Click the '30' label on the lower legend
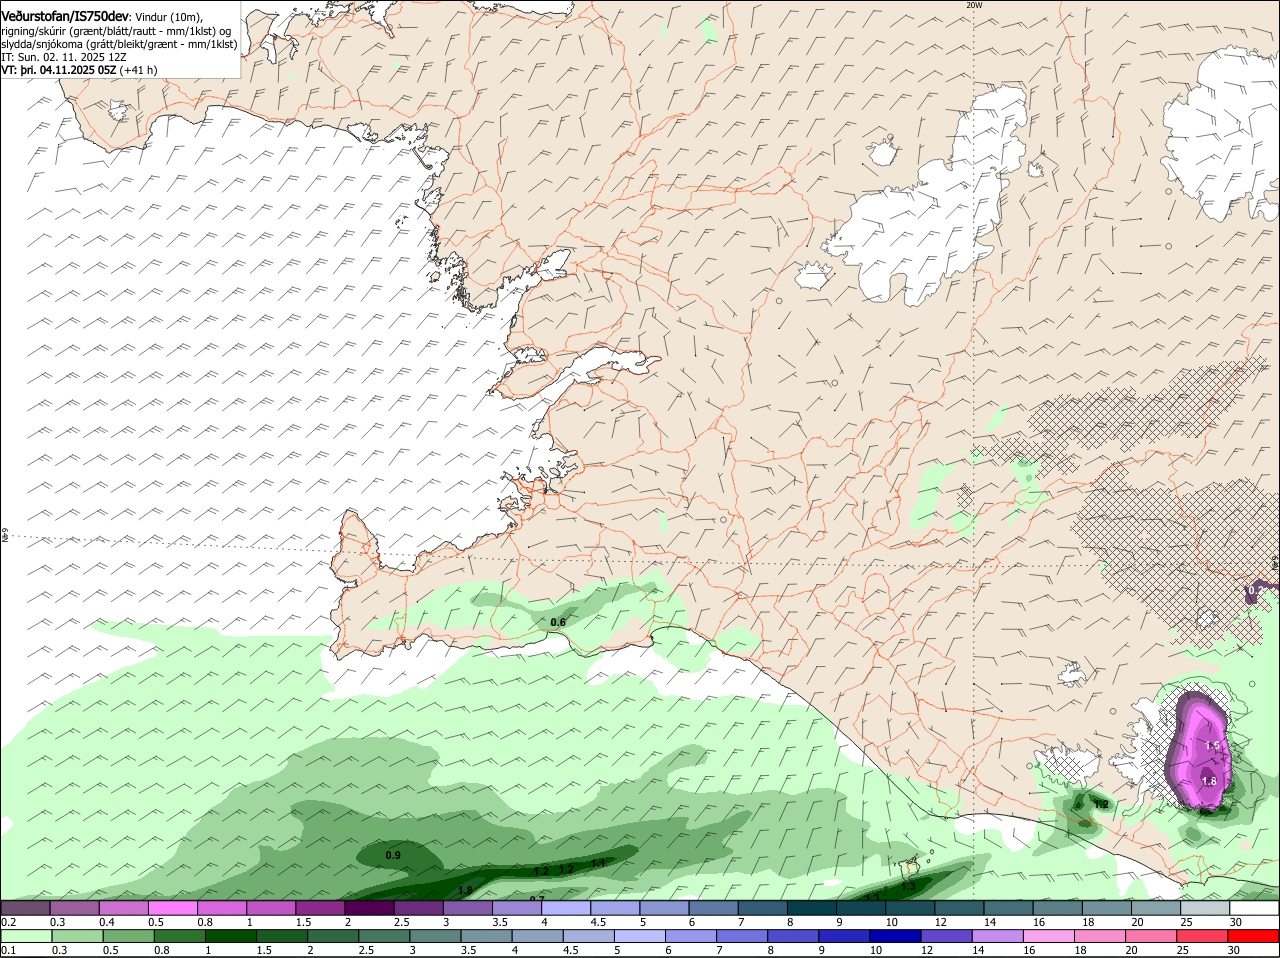This screenshot has height=958, width=1280. point(1233,950)
